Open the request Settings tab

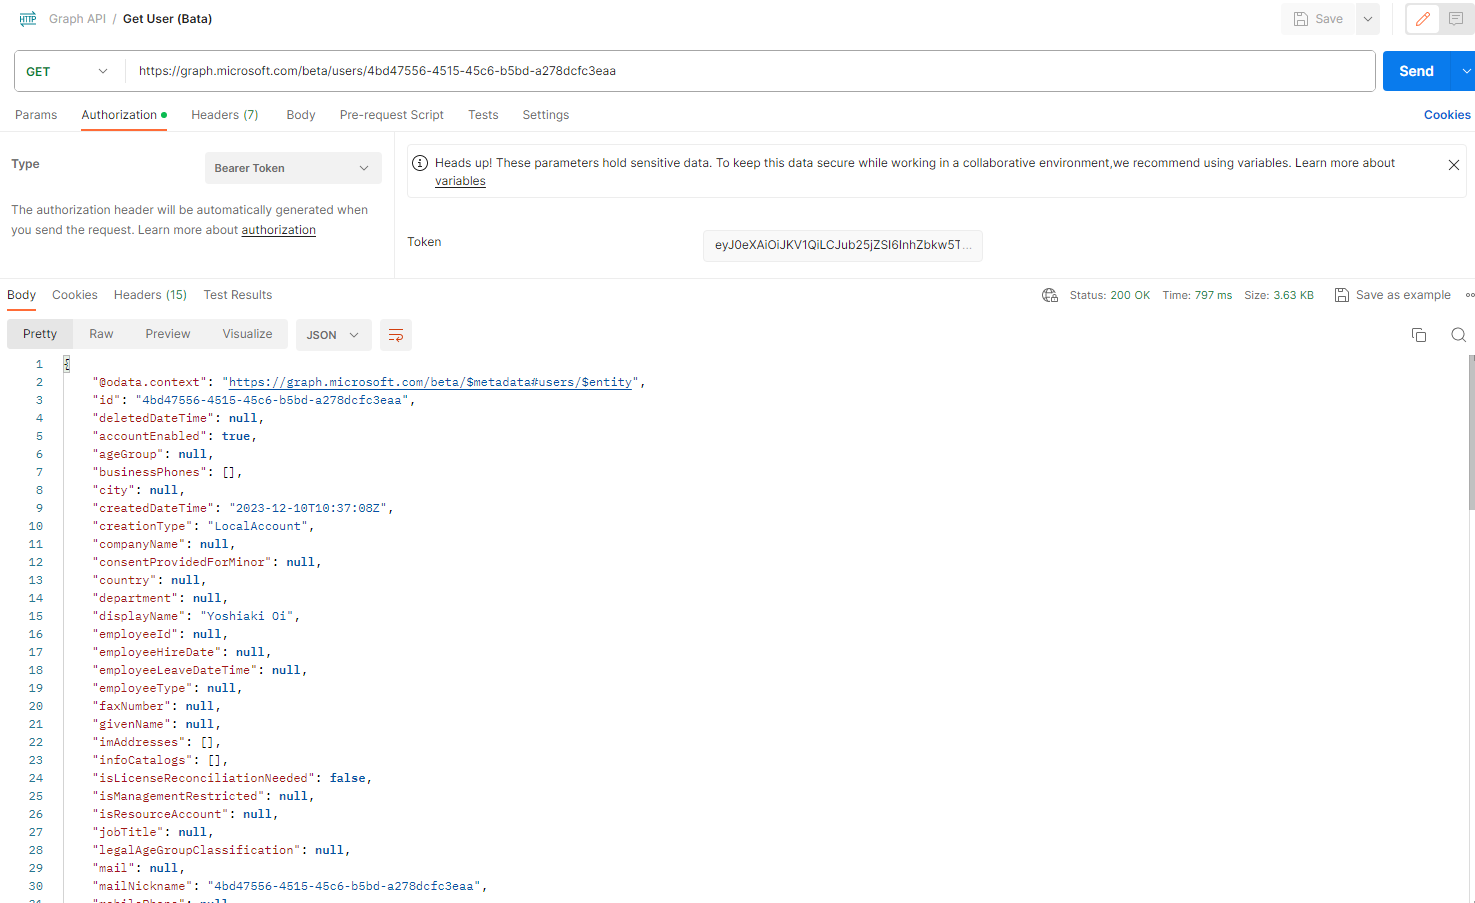tap(546, 115)
